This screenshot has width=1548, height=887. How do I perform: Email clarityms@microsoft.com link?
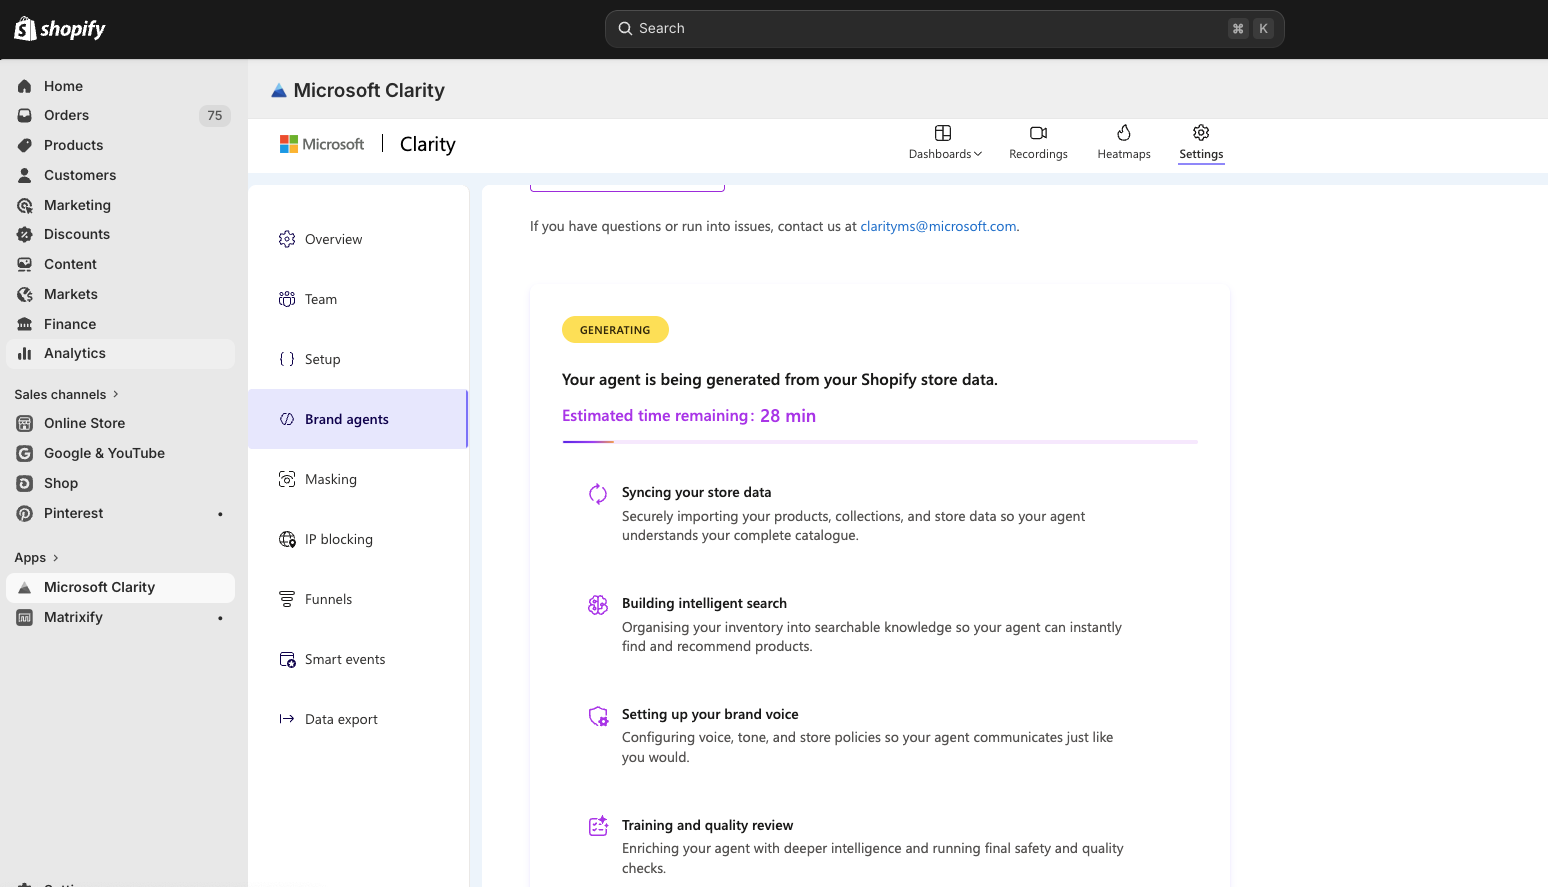point(938,226)
